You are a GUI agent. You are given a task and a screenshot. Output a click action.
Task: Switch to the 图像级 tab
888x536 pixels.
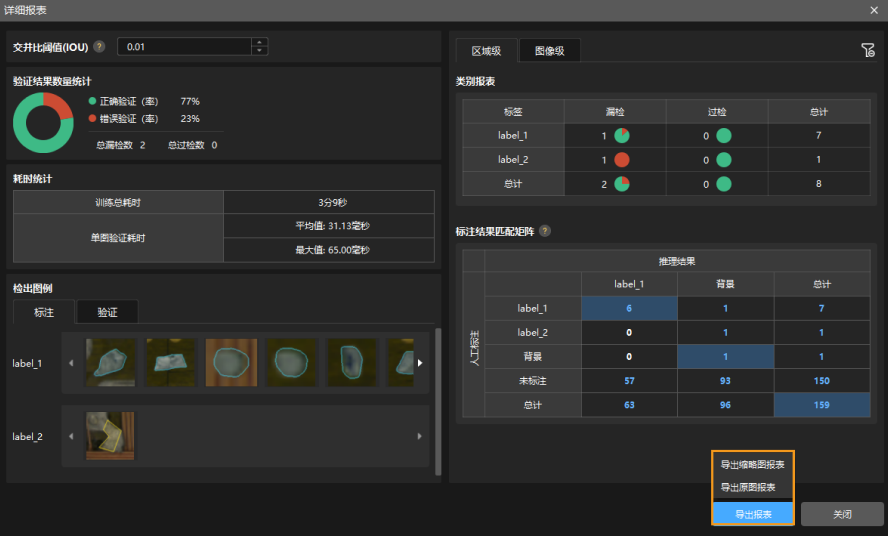pos(549,50)
